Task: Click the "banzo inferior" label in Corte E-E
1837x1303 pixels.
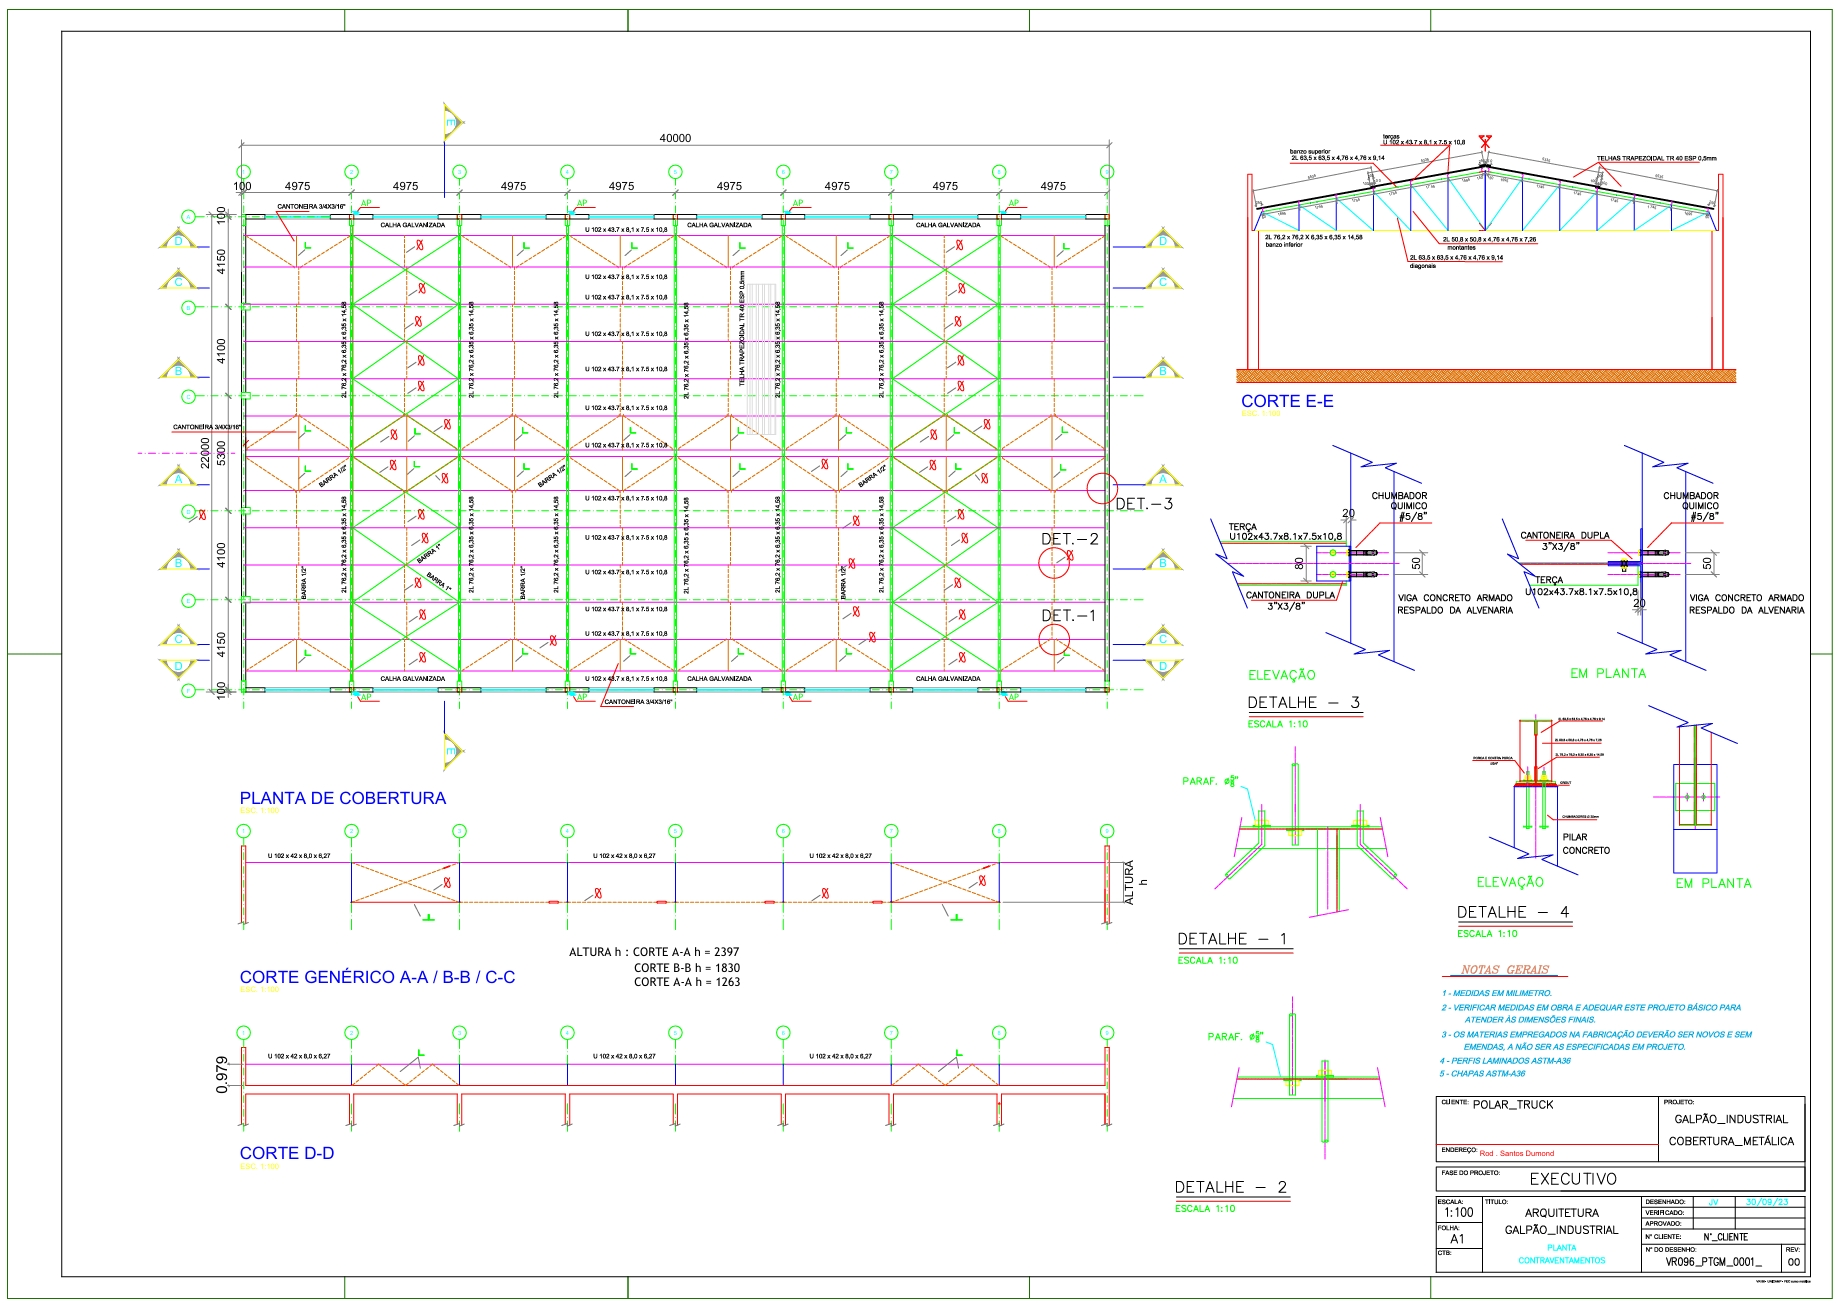Action: pyautogui.click(x=1284, y=244)
